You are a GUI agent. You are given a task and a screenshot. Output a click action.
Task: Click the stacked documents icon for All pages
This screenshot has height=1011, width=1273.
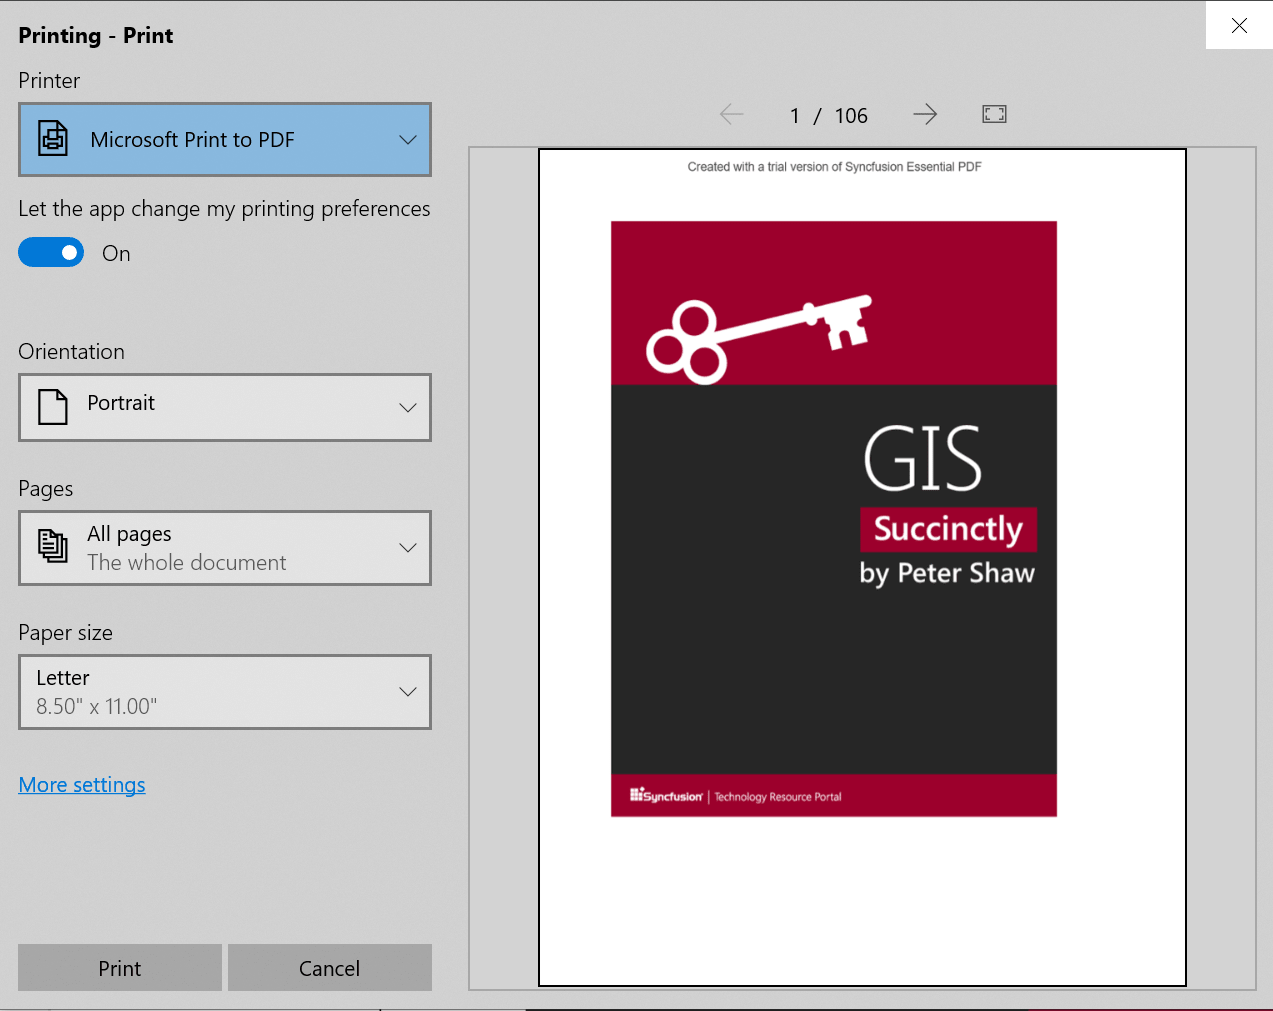(53, 547)
